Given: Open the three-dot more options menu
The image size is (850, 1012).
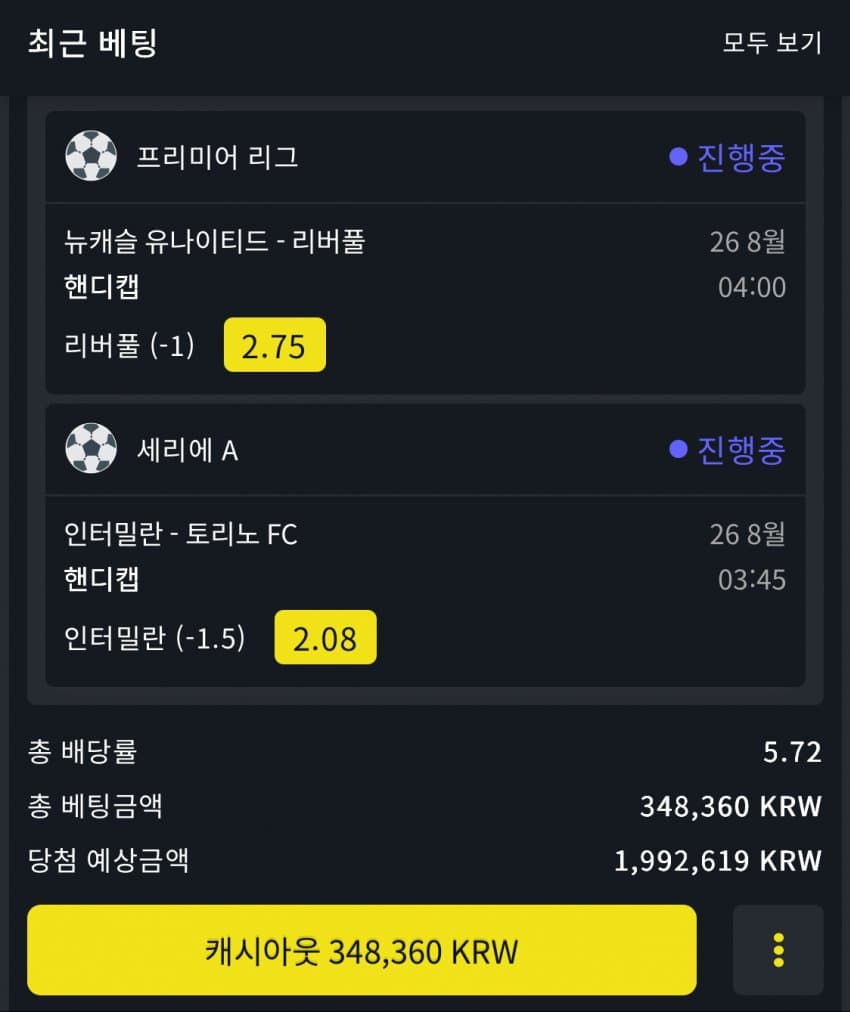Looking at the screenshot, I should click(x=778, y=950).
